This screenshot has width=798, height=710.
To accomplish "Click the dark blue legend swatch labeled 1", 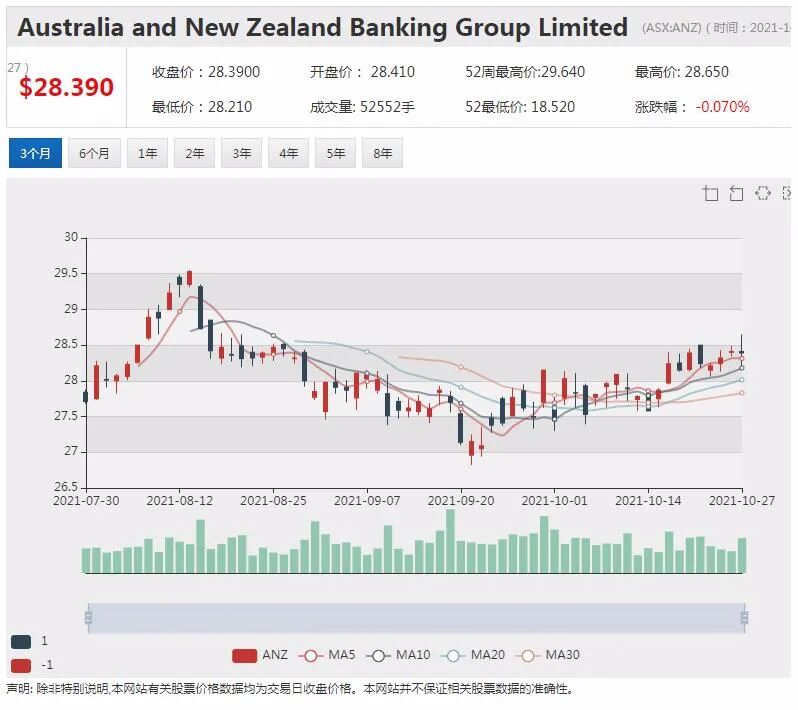I will click(21, 641).
